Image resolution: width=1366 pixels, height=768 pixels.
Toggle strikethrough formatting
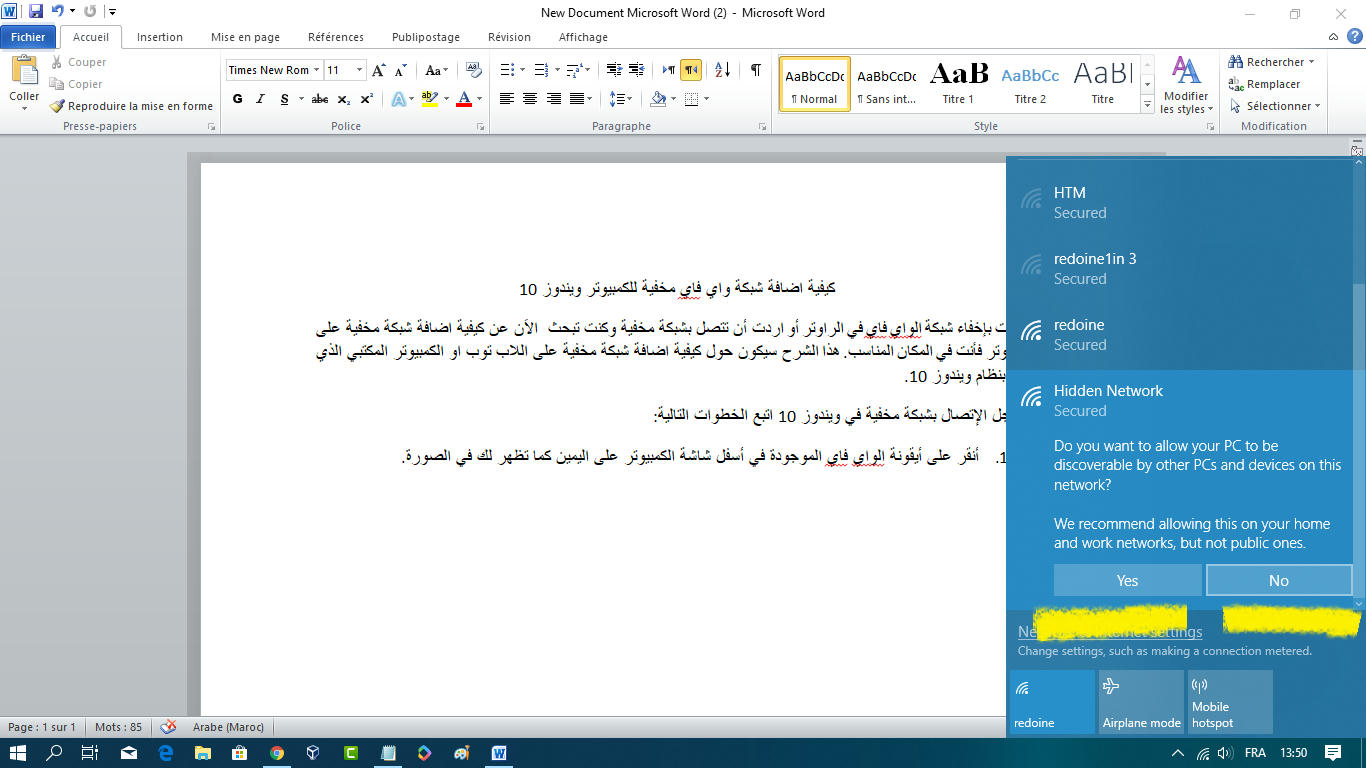[x=320, y=99]
